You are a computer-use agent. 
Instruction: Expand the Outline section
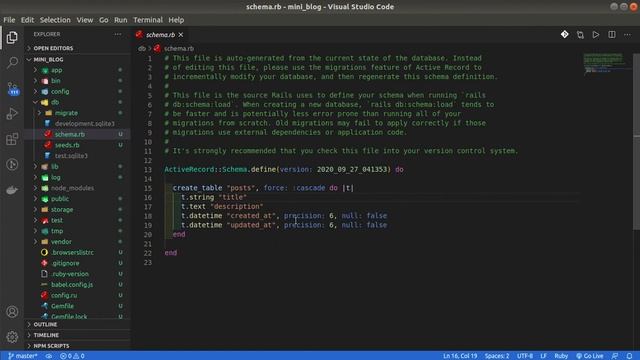click(78, 324)
